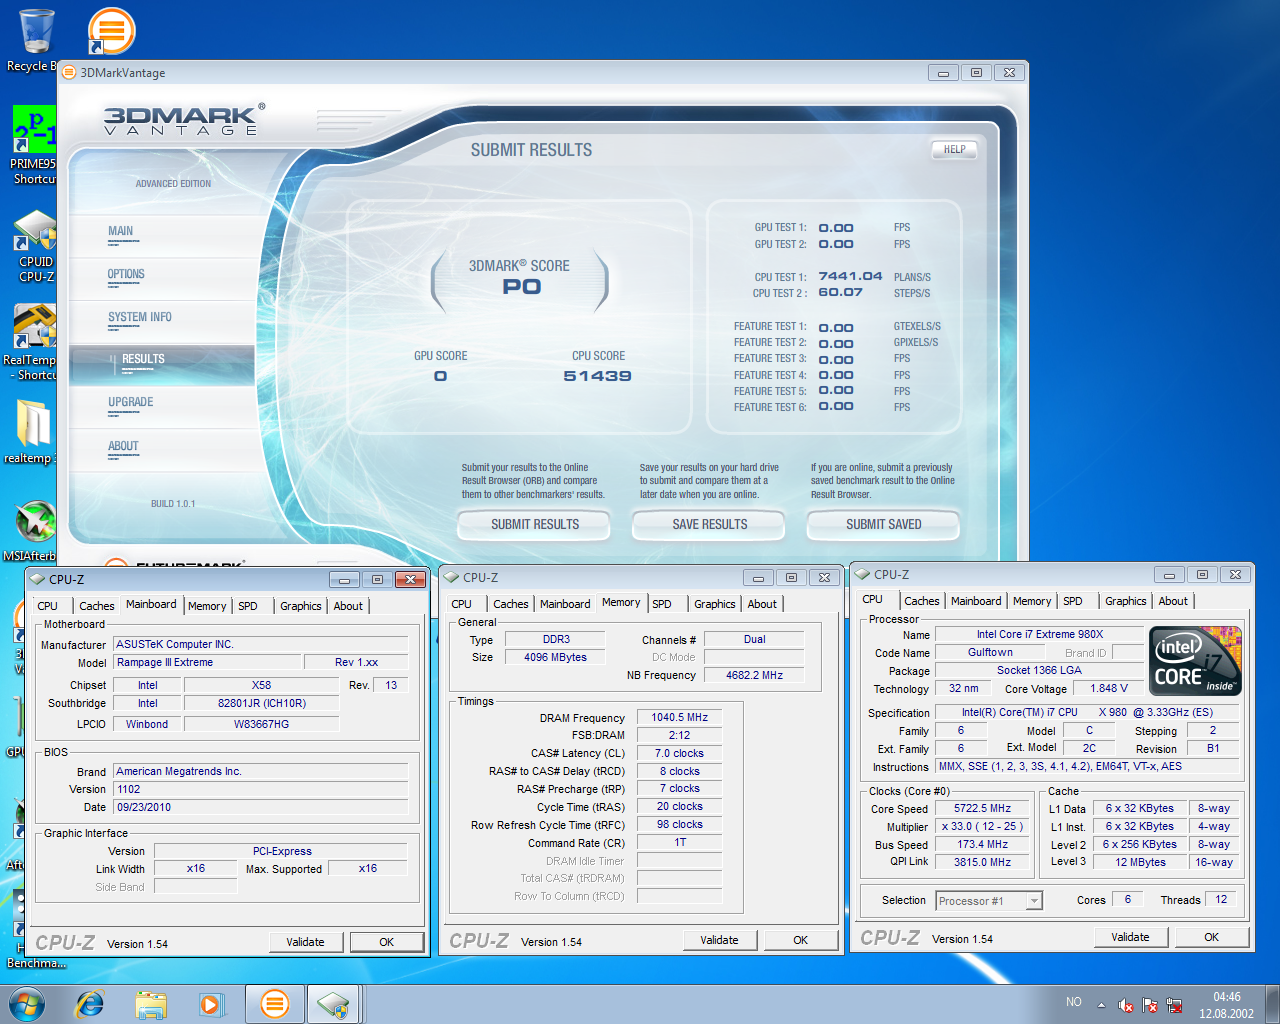Click the Core Speed value 5722.5 MHz
This screenshot has width=1280, height=1024.
point(983,808)
